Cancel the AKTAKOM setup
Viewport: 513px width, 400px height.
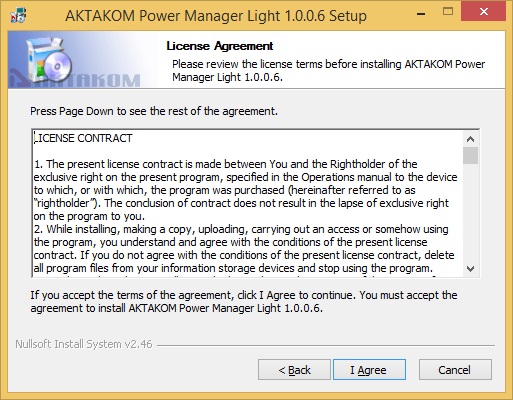coord(455,370)
